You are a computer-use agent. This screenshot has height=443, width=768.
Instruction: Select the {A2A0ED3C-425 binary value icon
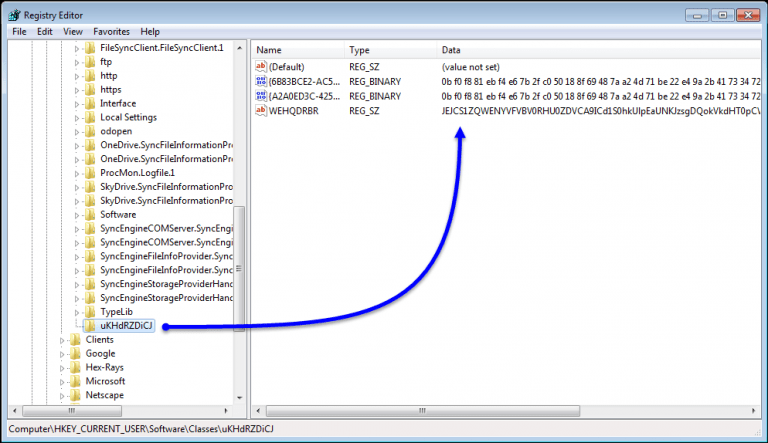pyautogui.click(x=261, y=96)
